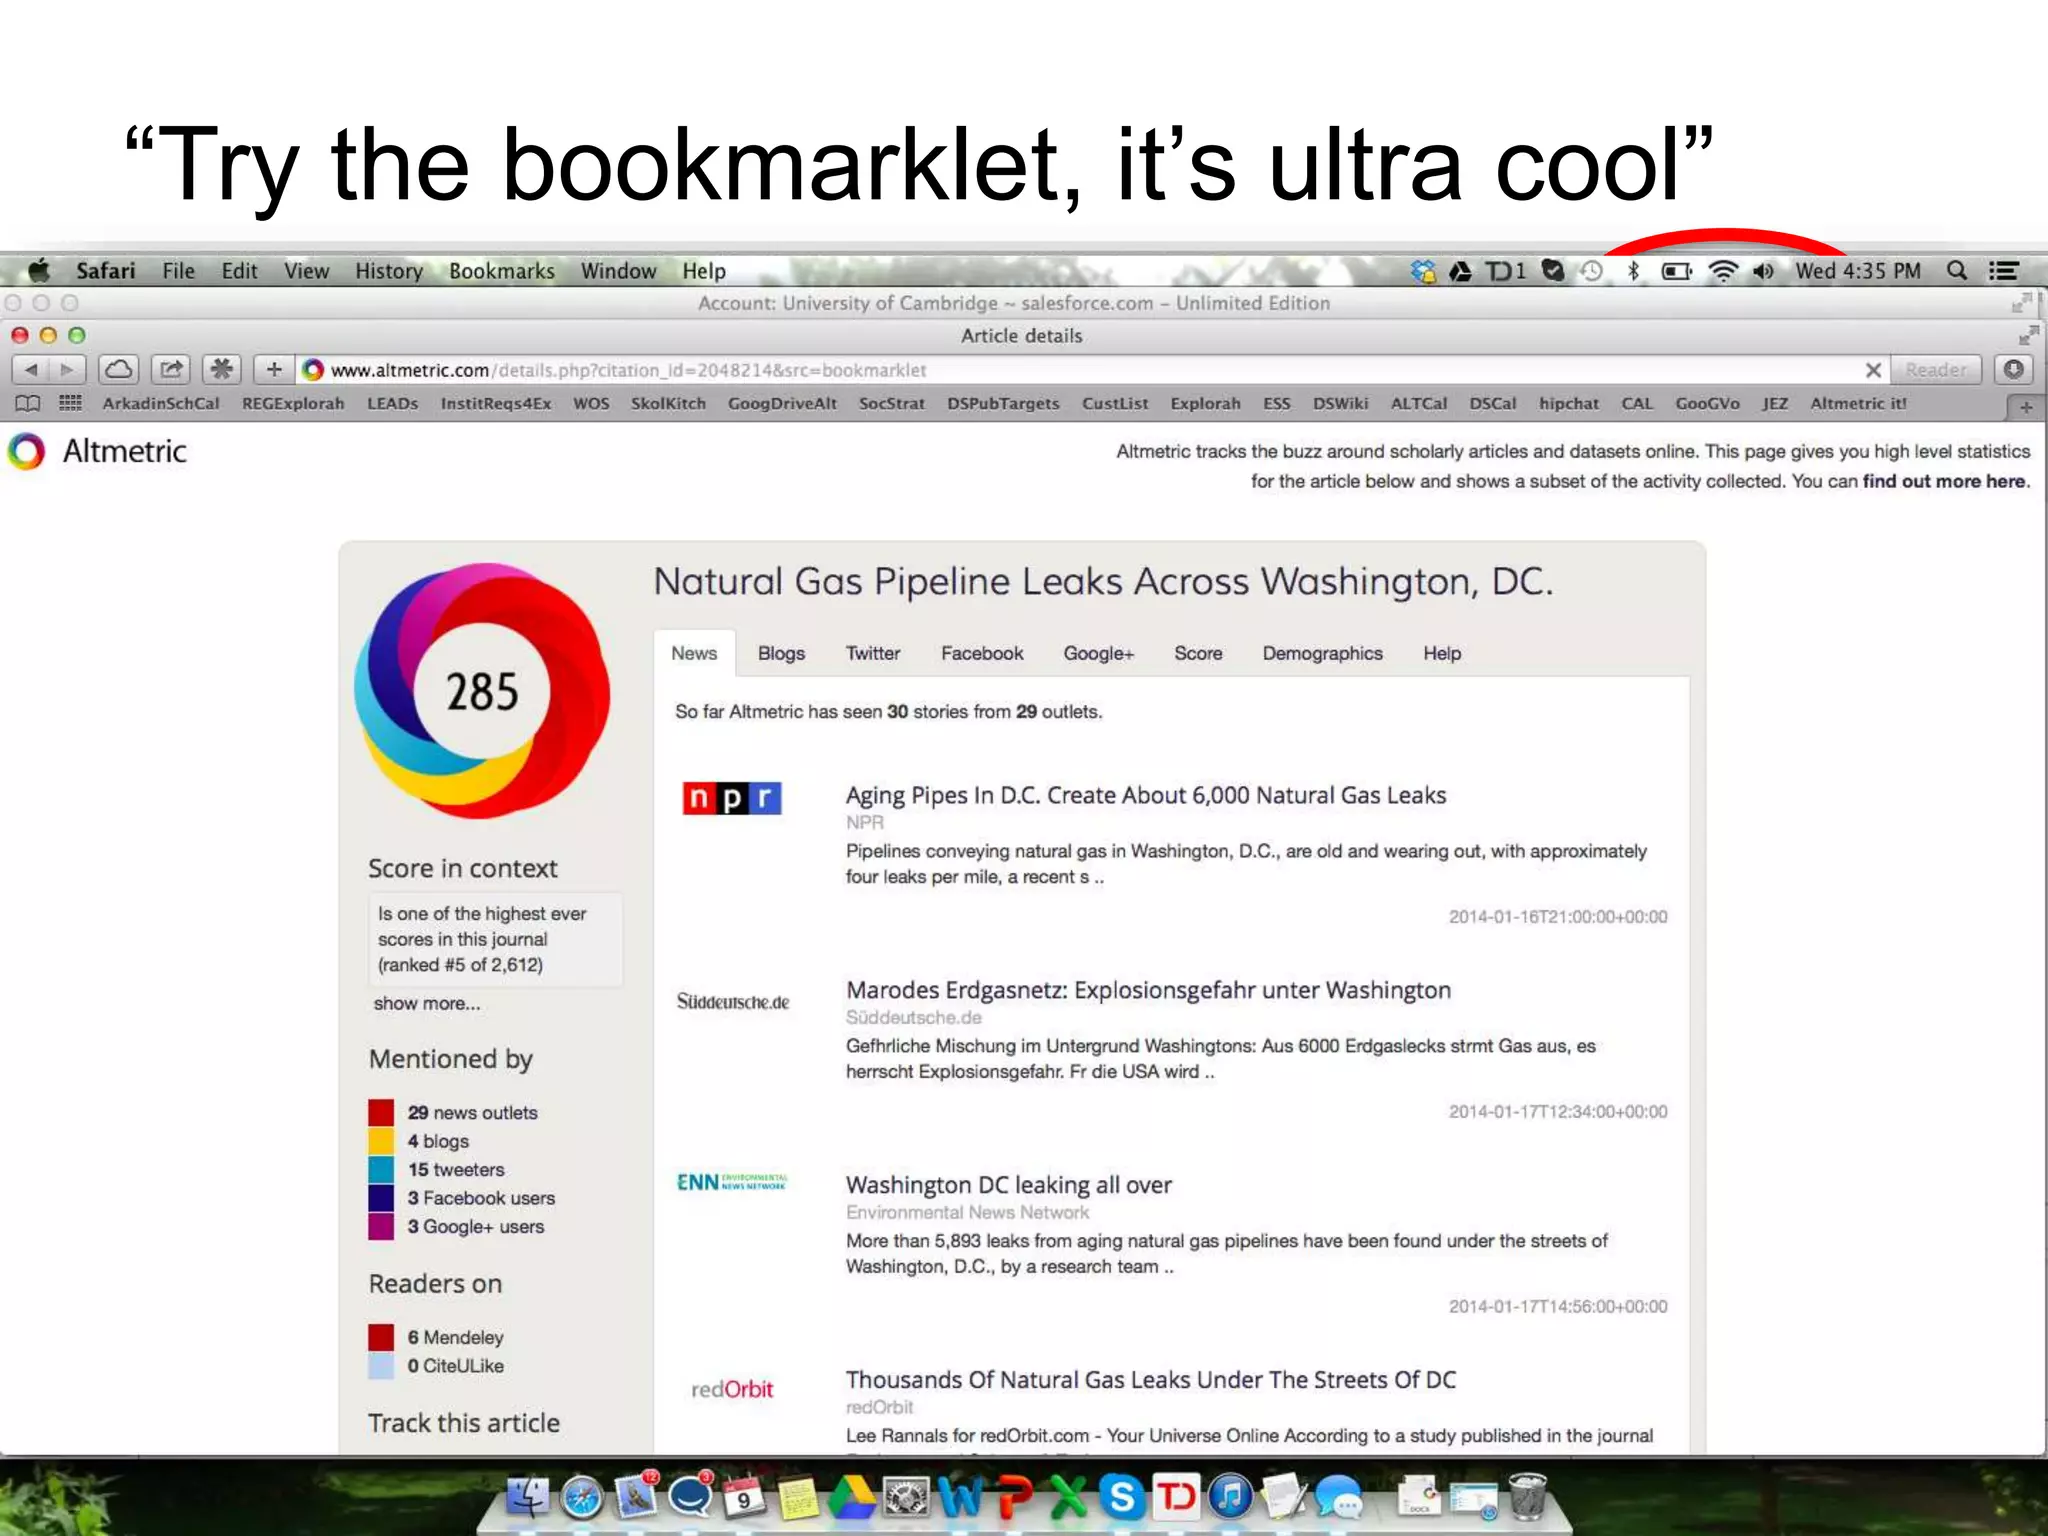Click the red swatch beside '29 news outlets'
This screenshot has height=1536, width=2048.
click(381, 1112)
